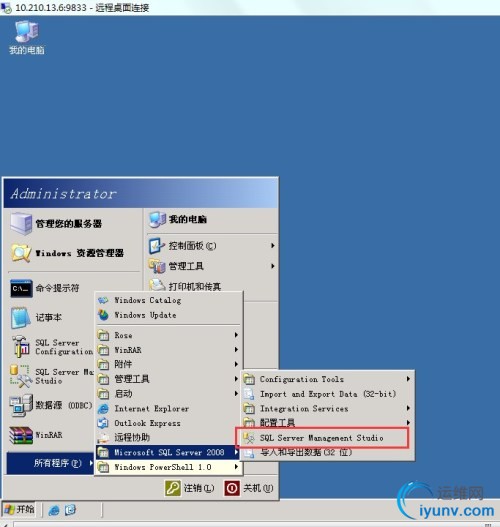Click the 关机 (Shut Down) button
This screenshot has width=500, height=527.
(x=249, y=488)
